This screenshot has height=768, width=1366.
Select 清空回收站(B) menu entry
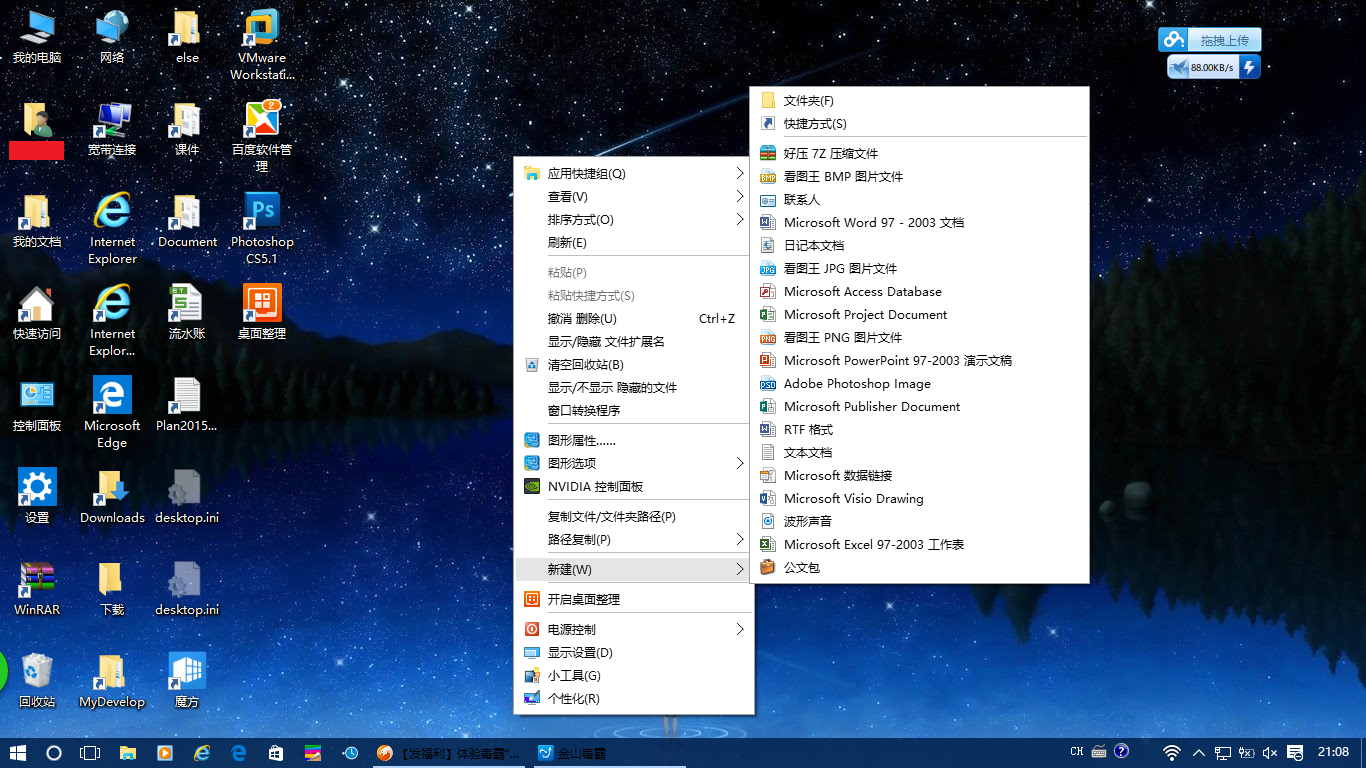[x=634, y=364]
